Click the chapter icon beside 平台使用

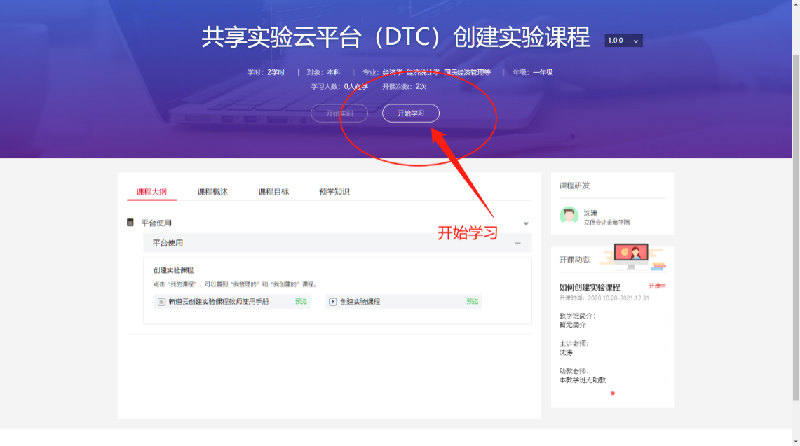pos(131,222)
